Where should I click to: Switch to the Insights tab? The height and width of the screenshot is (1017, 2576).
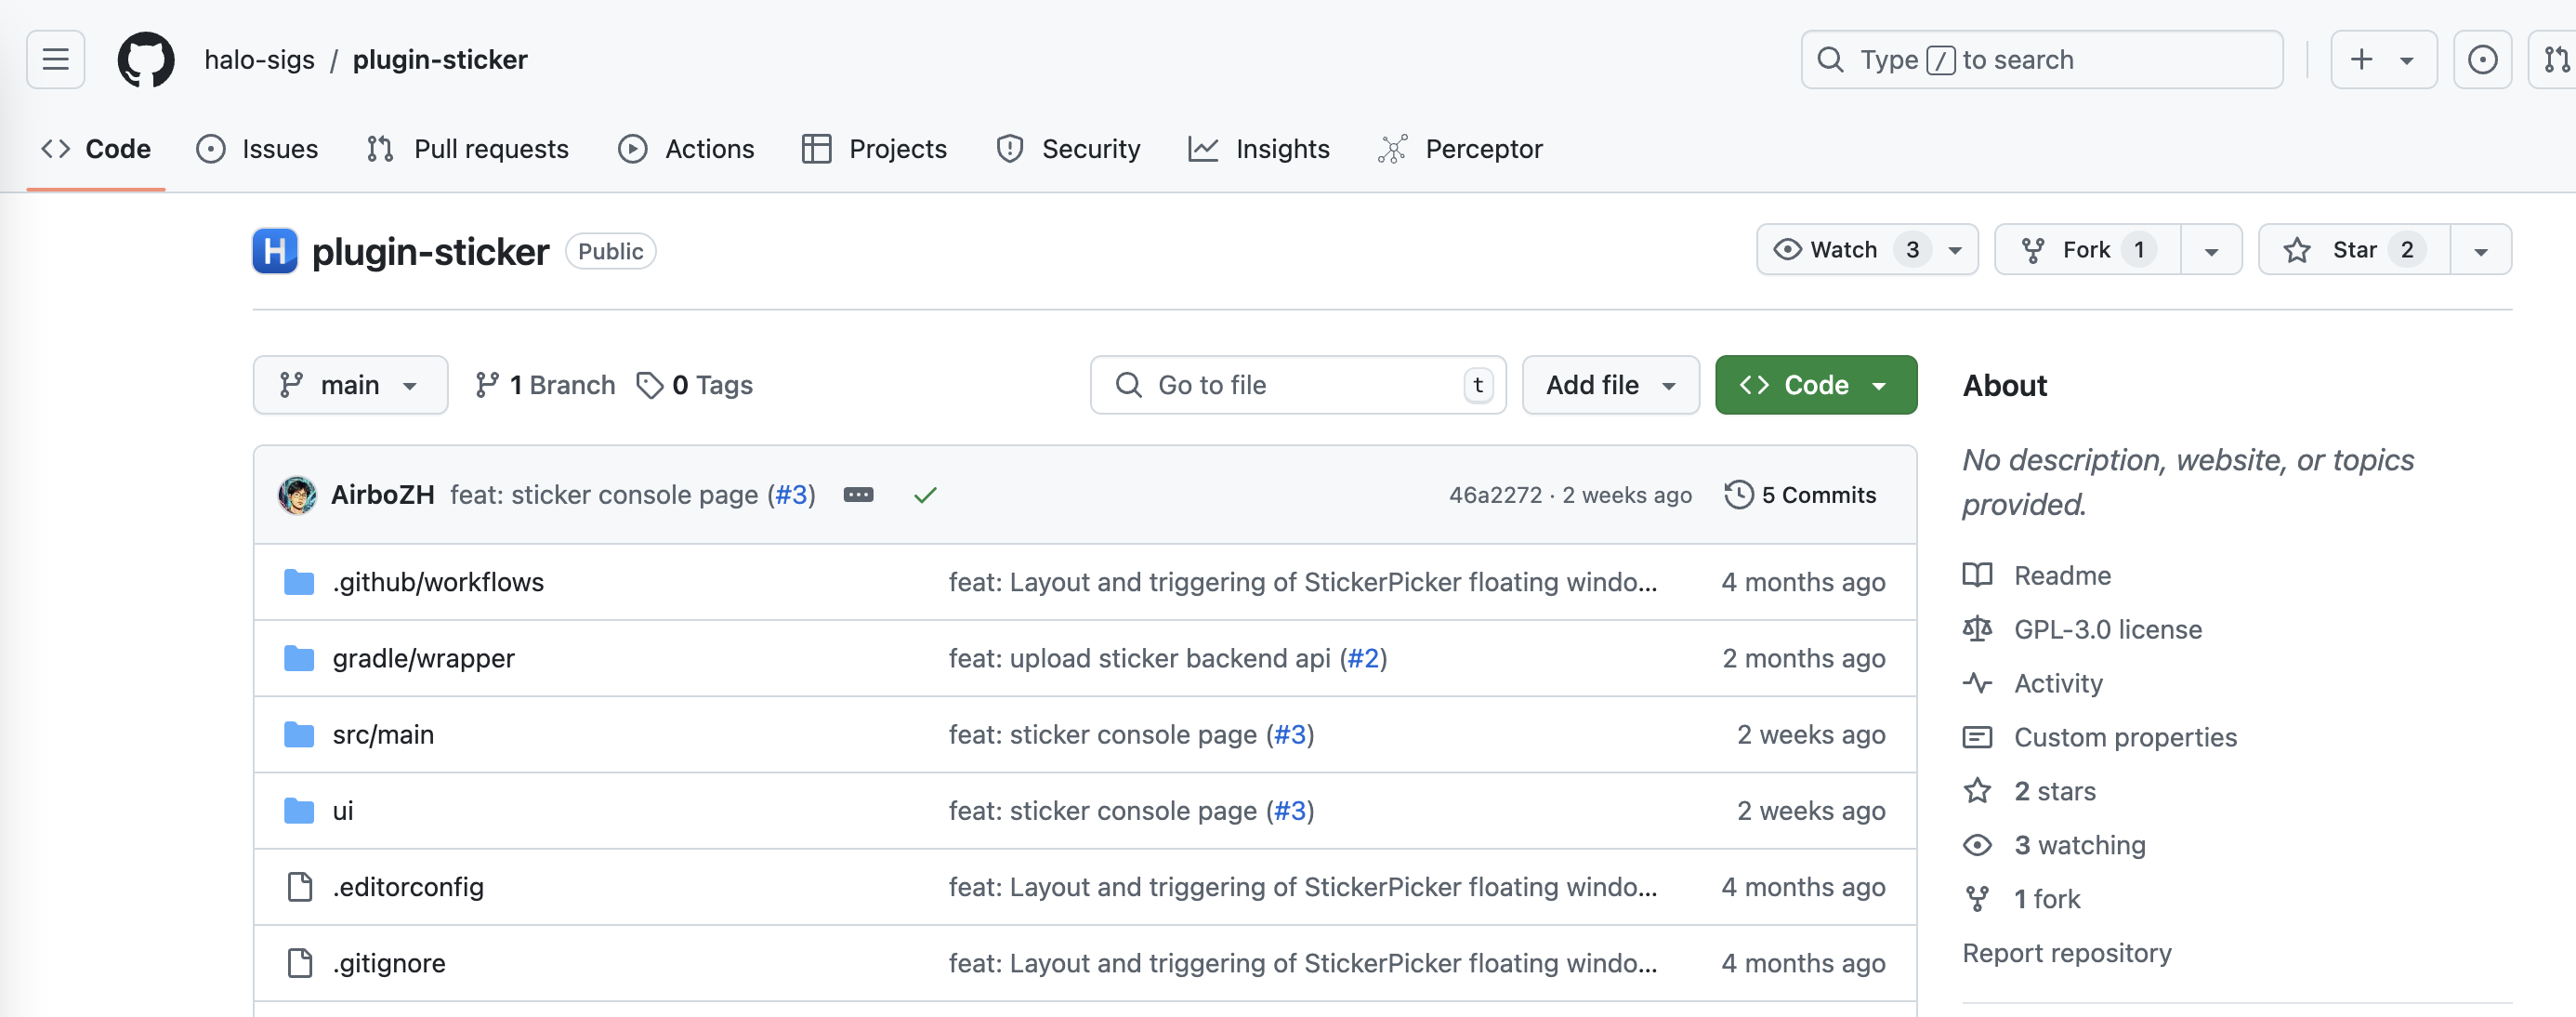tap(1259, 149)
